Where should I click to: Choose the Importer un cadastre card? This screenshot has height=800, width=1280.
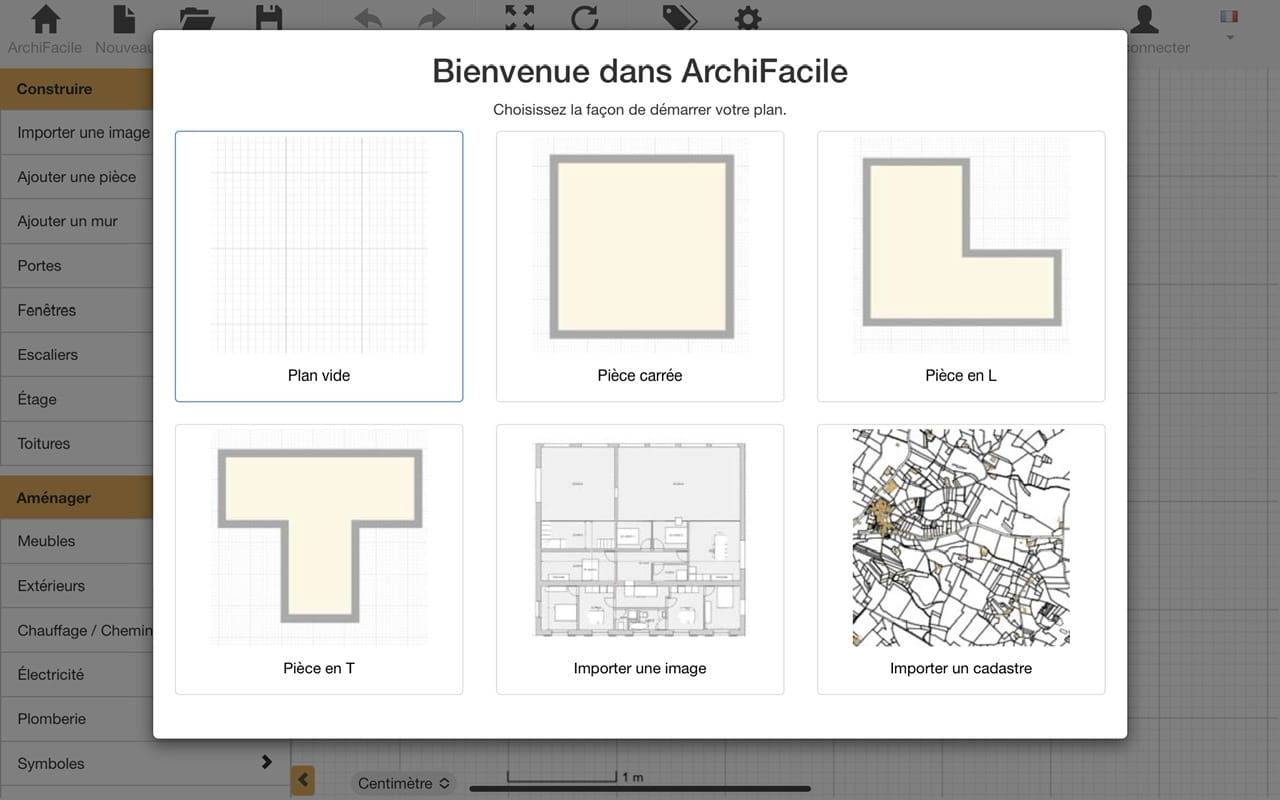click(961, 559)
